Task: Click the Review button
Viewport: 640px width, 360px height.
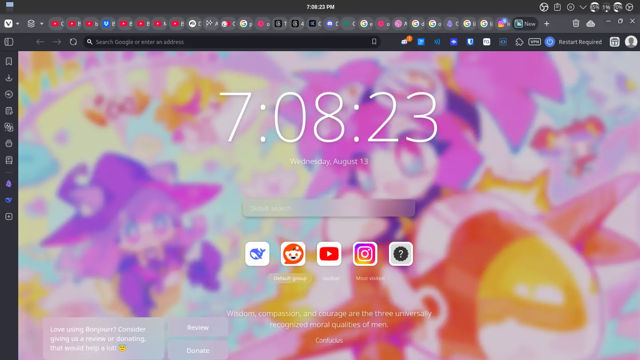Action: [198, 327]
